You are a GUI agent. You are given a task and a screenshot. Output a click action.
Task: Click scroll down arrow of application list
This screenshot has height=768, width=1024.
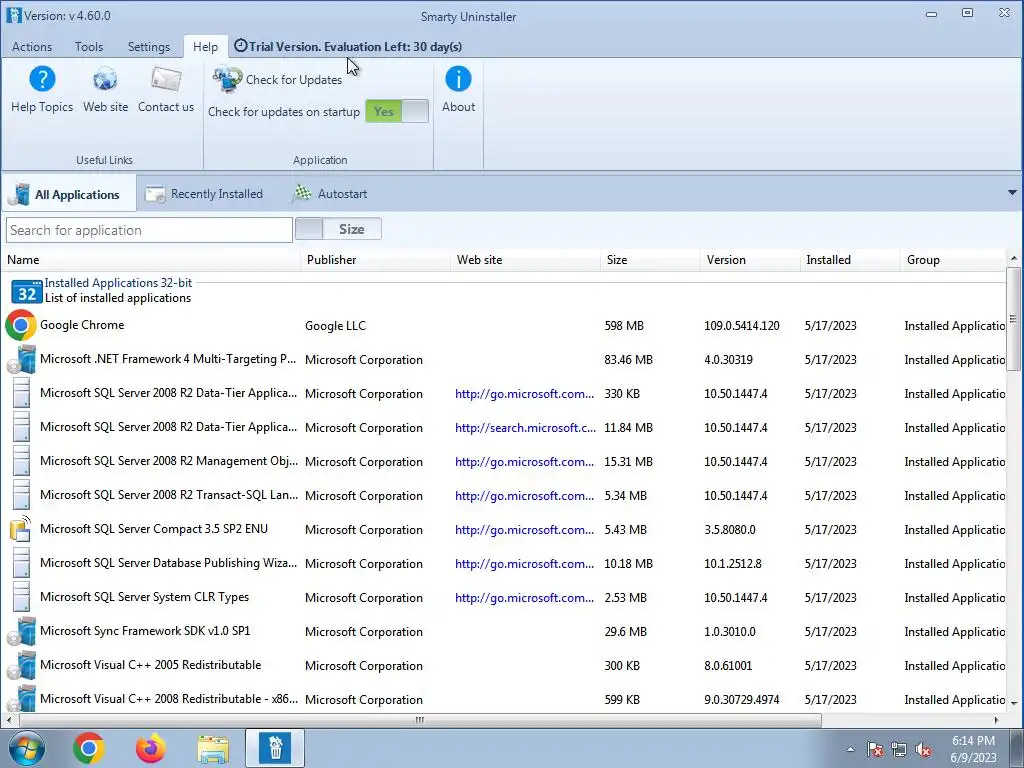(1014, 703)
